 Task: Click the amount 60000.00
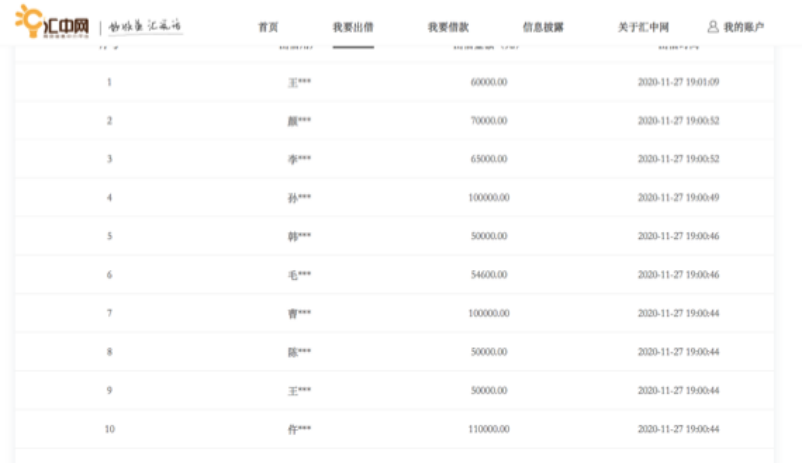(x=489, y=82)
